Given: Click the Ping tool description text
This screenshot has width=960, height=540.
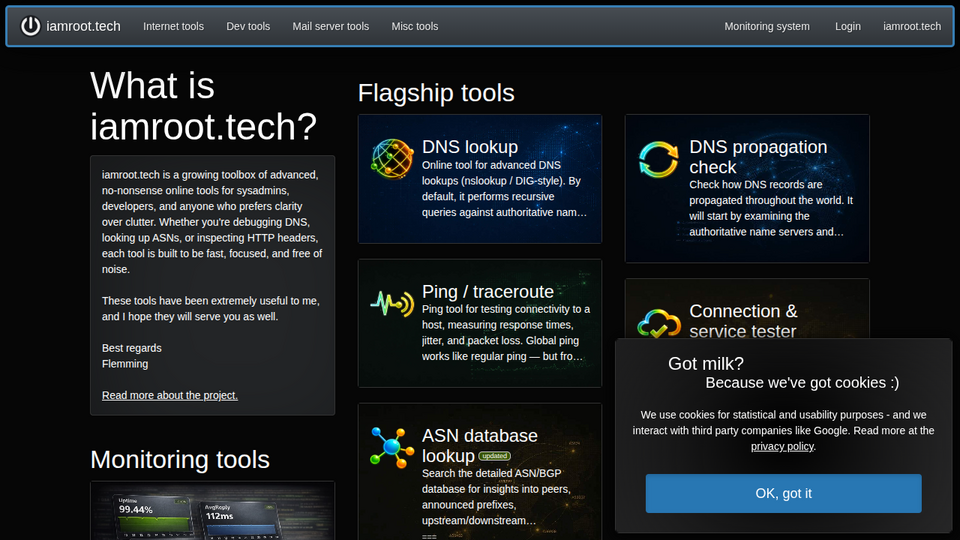Looking at the screenshot, I should 506,333.
